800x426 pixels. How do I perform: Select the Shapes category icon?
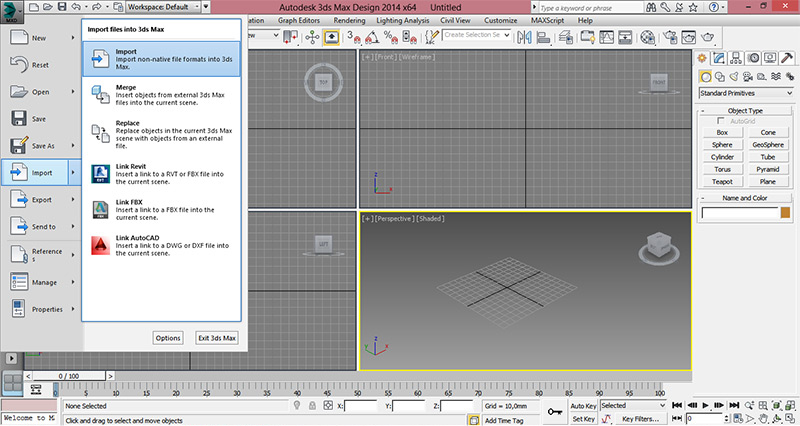point(719,77)
